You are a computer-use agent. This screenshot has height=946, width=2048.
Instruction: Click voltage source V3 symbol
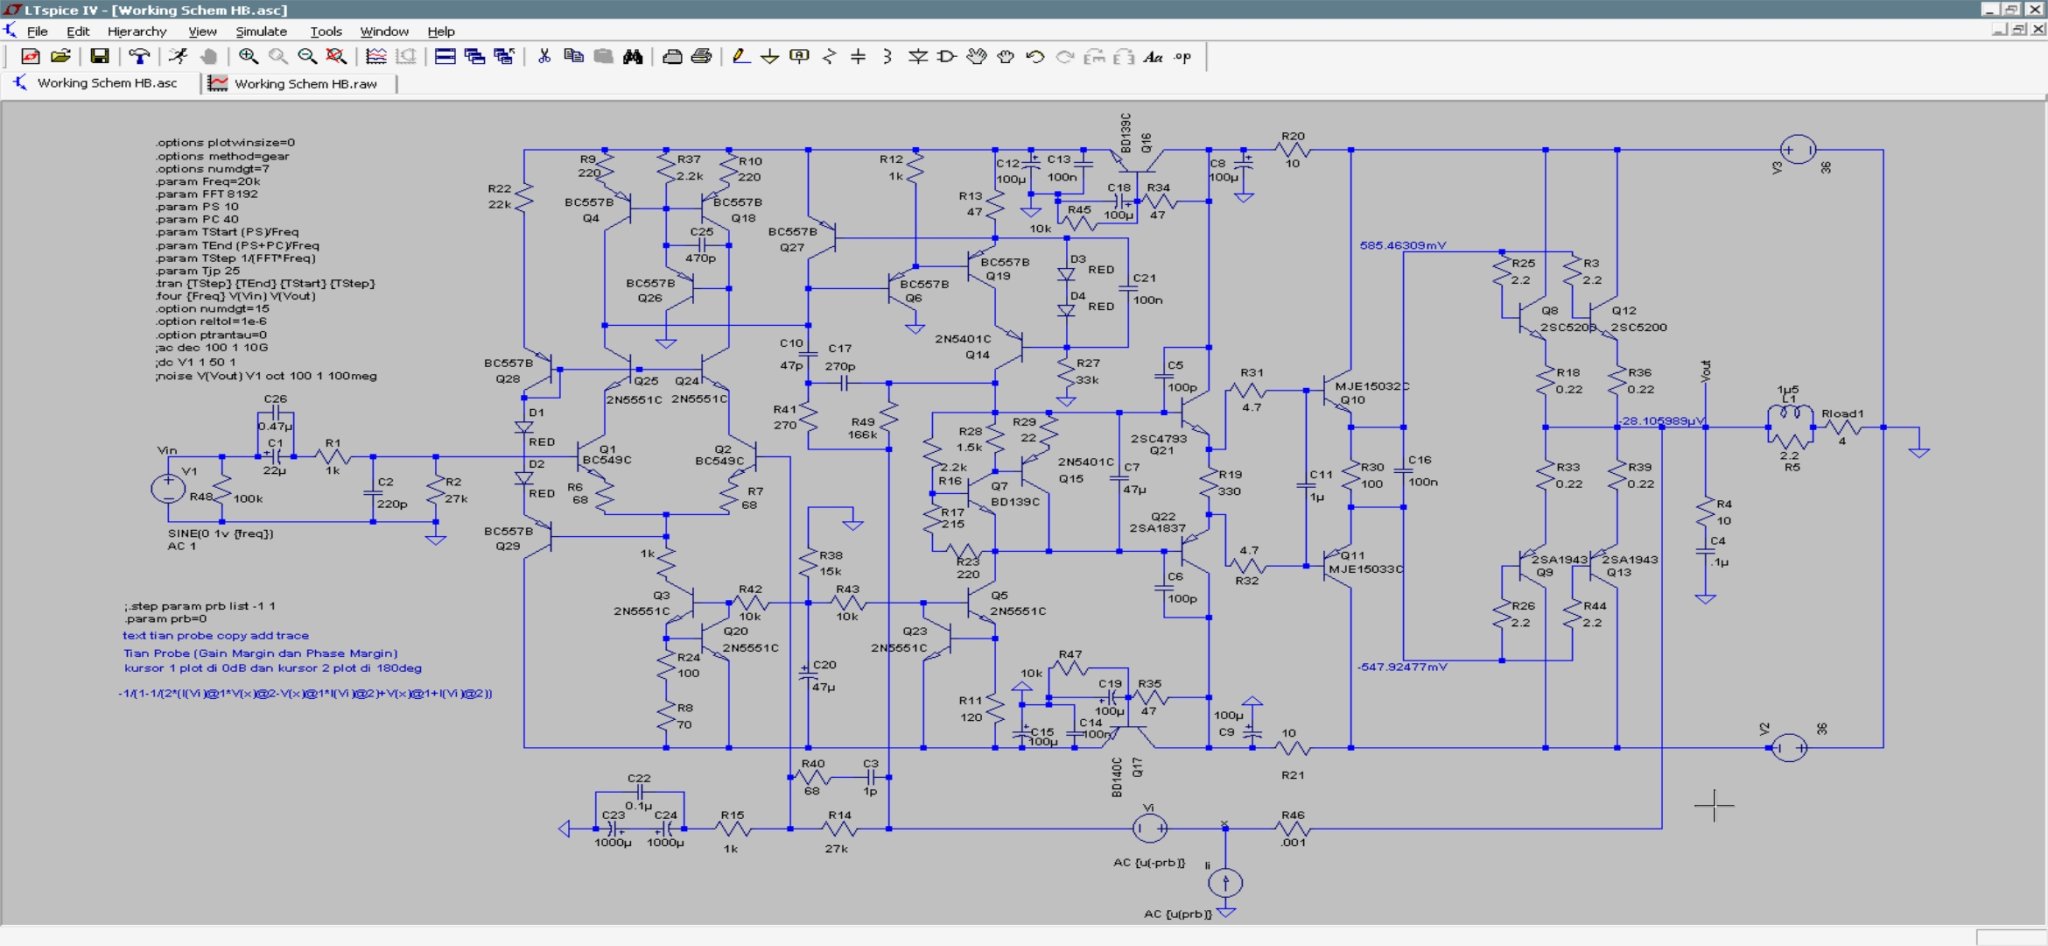(x=1797, y=150)
